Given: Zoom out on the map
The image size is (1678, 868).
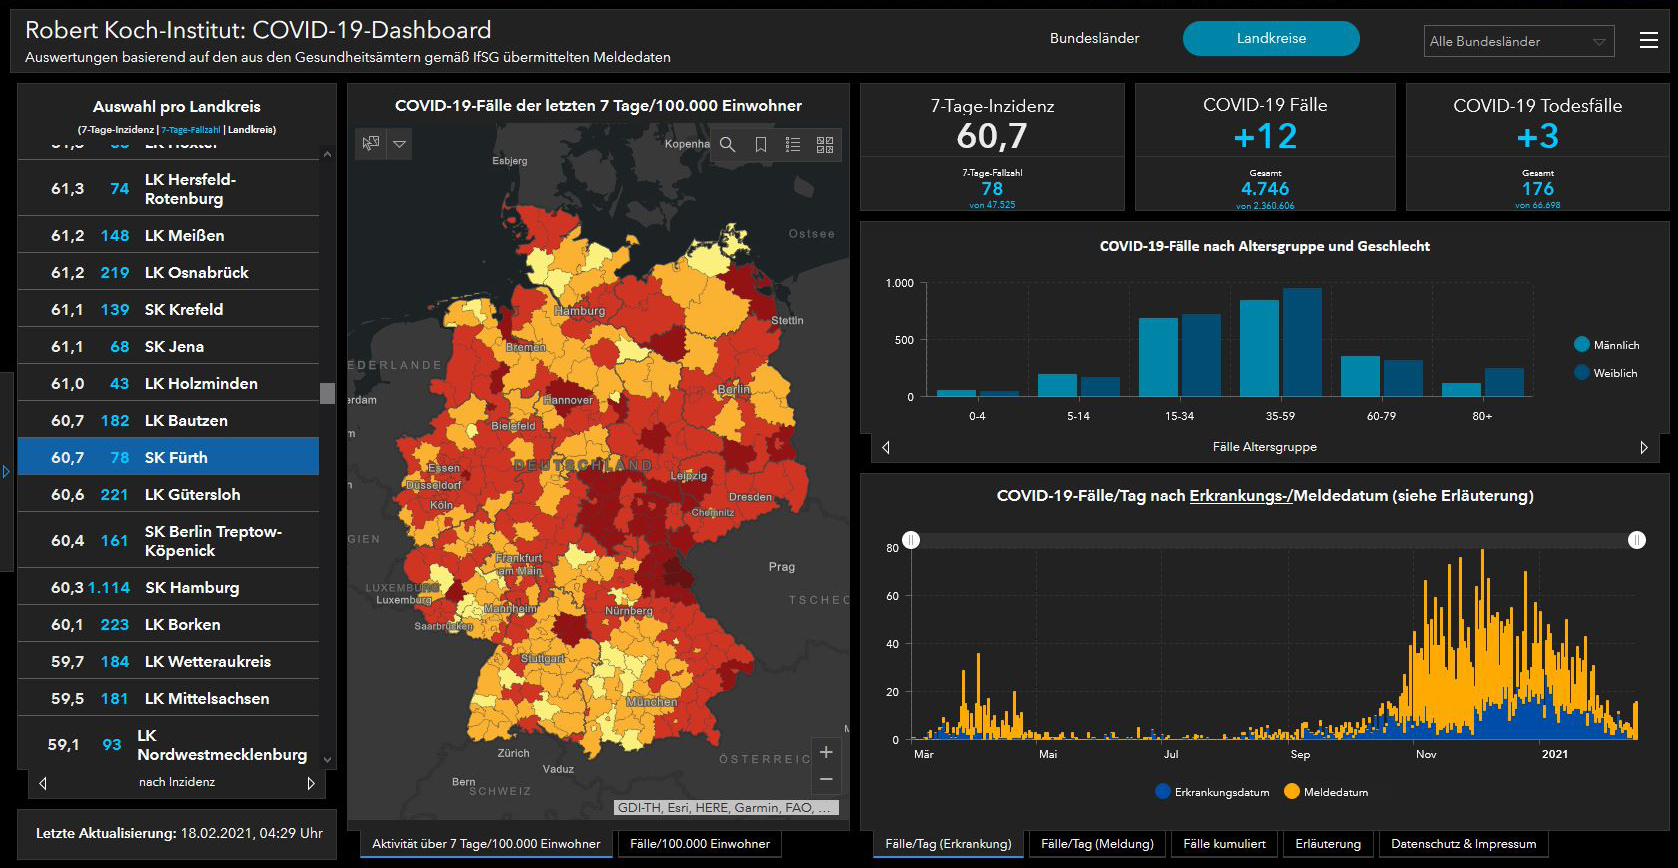Looking at the screenshot, I should (x=826, y=779).
